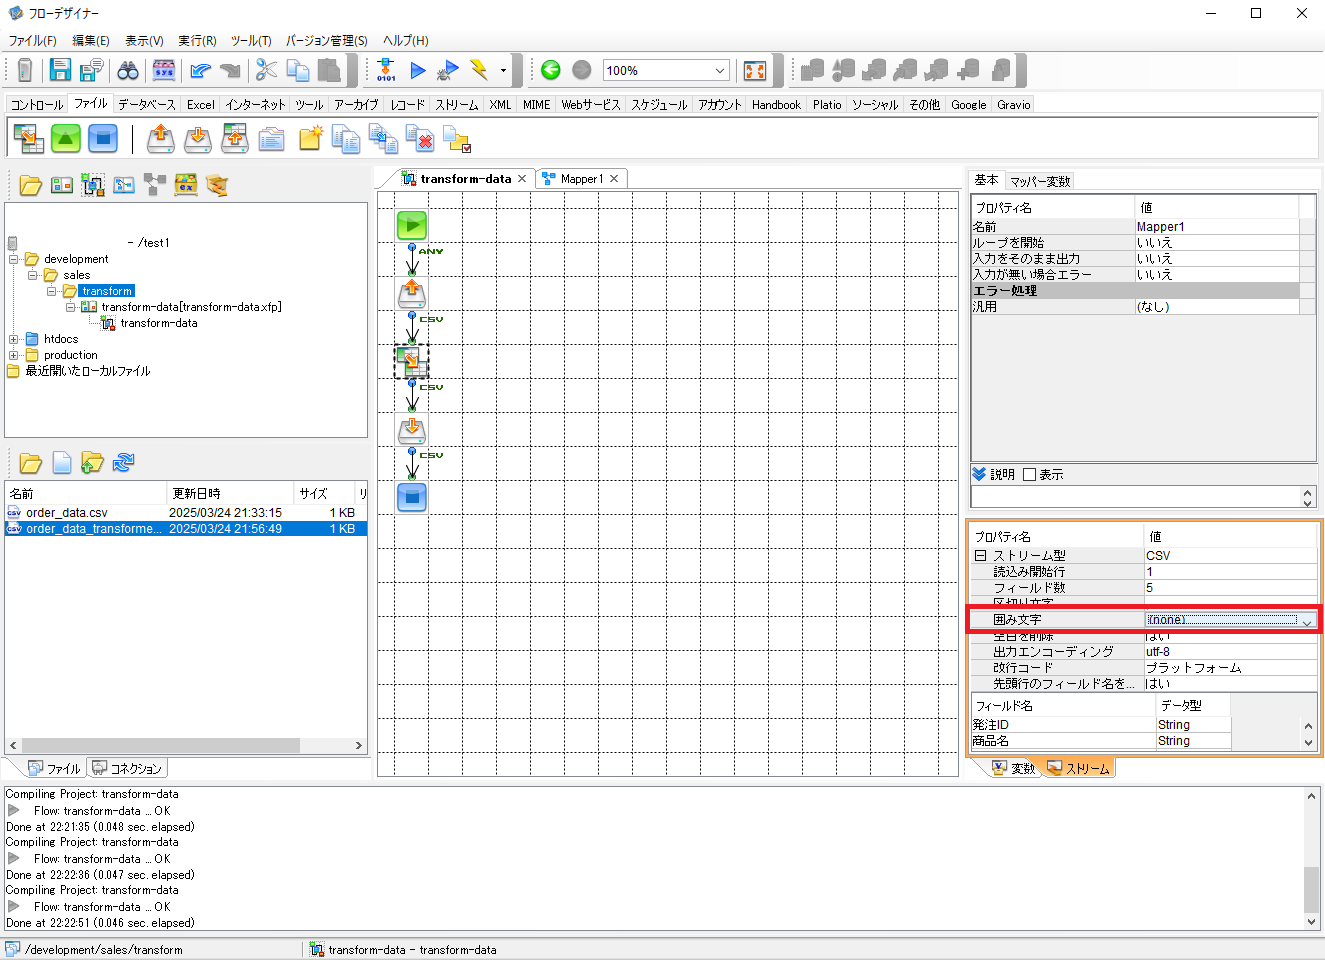Image resolution: width=1325 pixels, height=960 pixels.
Task: Open the ファイル(F) menu
Action: [x=33, y=41]
